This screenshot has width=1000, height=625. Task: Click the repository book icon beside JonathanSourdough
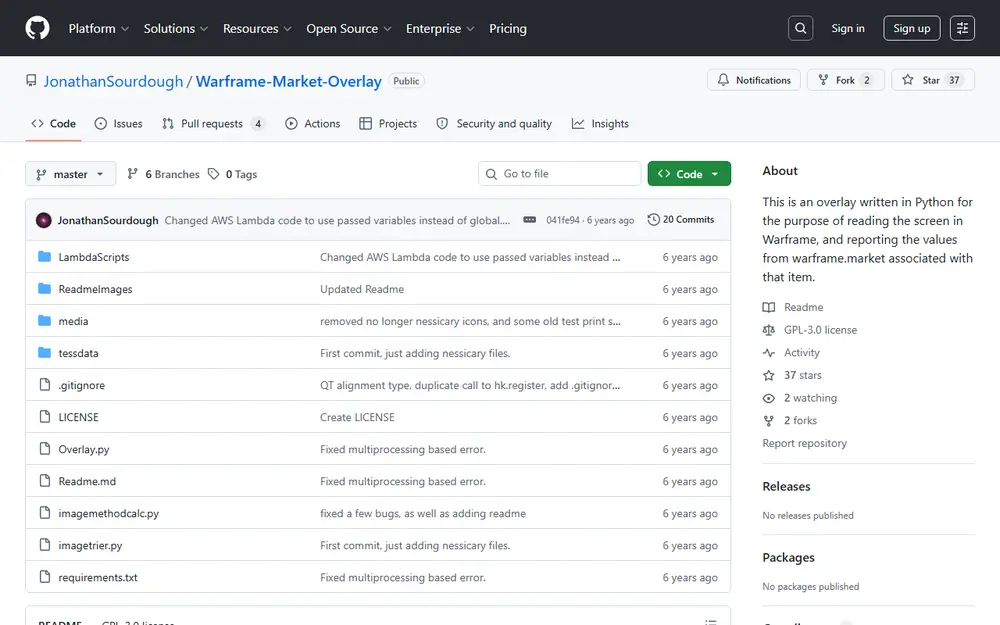(31, 81)
